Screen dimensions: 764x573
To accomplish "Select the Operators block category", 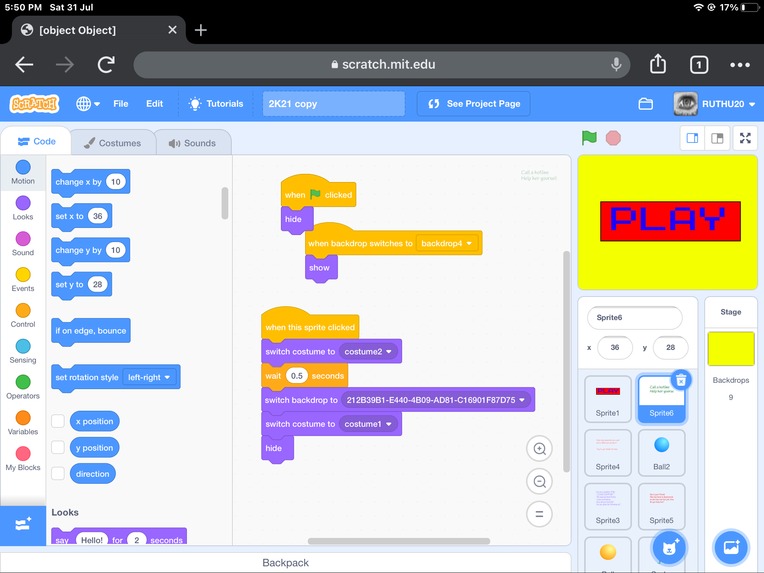I will 23,387.
